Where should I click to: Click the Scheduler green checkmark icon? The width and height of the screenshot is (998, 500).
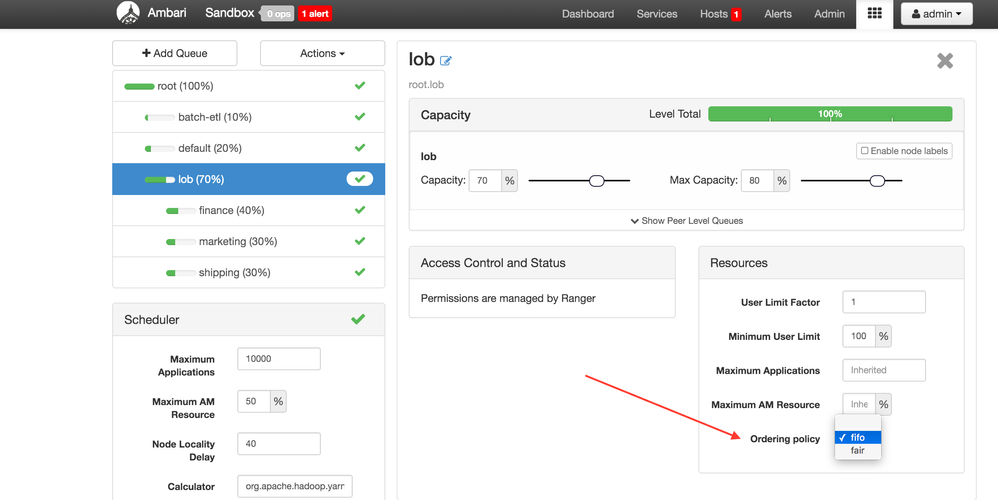point(358,319)
